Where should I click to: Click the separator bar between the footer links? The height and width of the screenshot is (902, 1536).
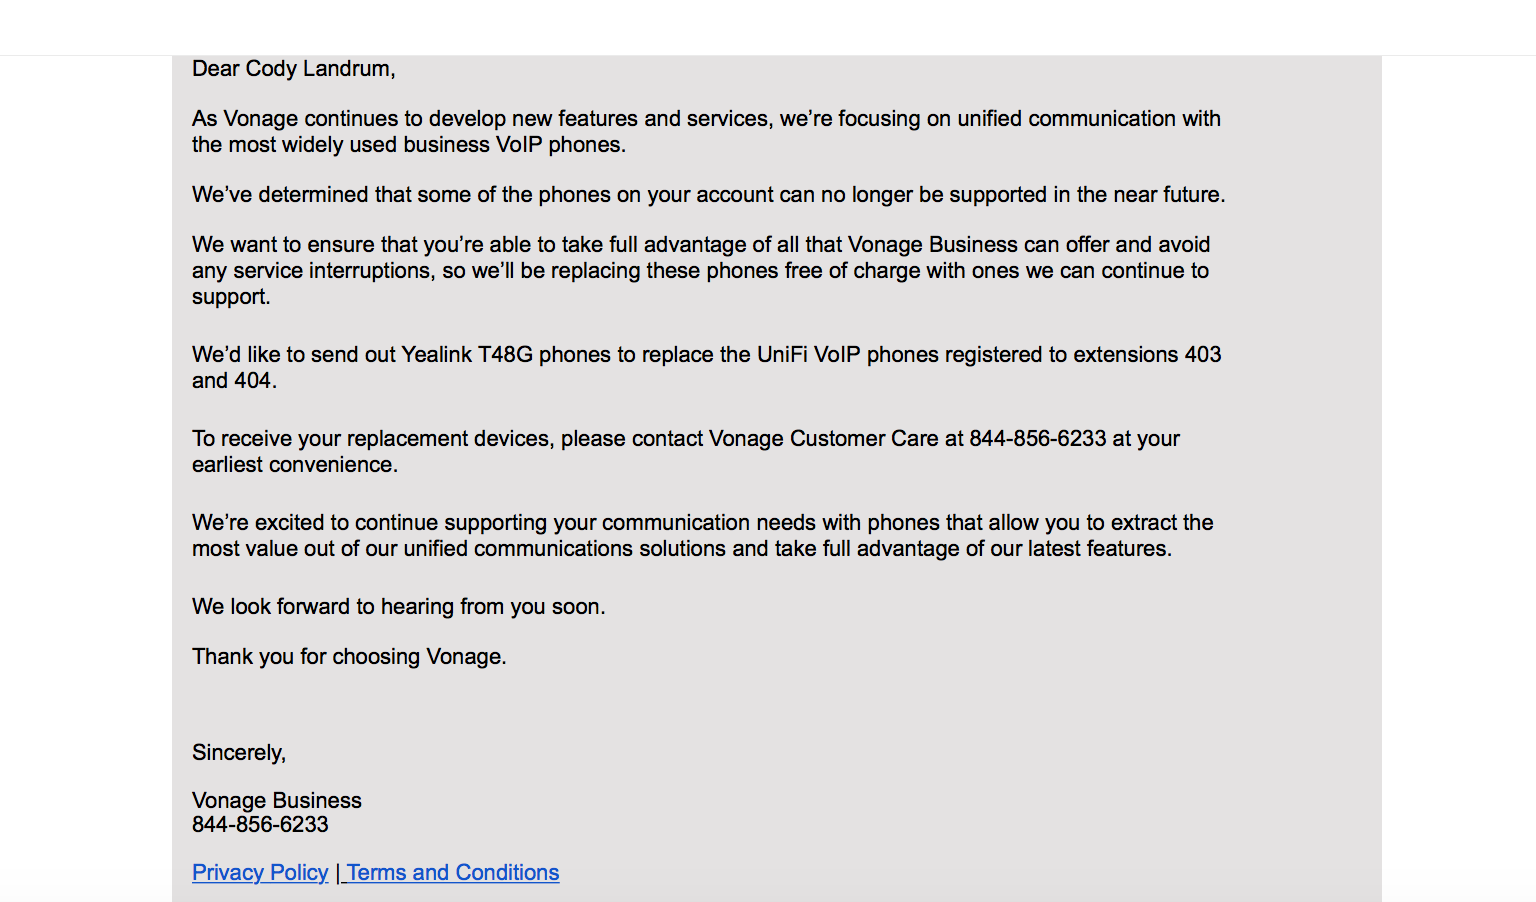click(337, 872)
